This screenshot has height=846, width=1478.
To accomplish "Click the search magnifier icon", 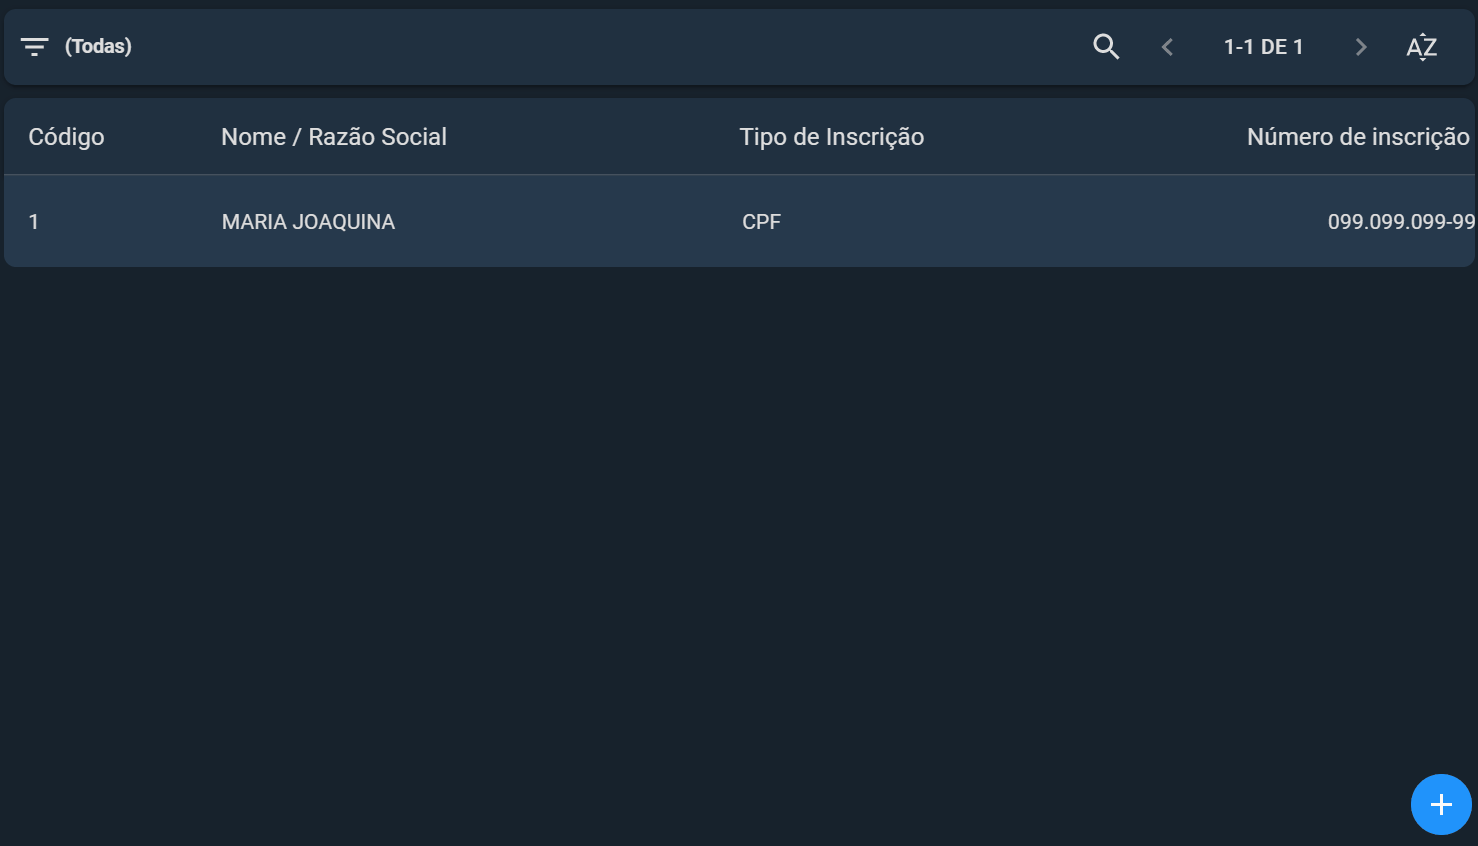I will point(1106,47).
